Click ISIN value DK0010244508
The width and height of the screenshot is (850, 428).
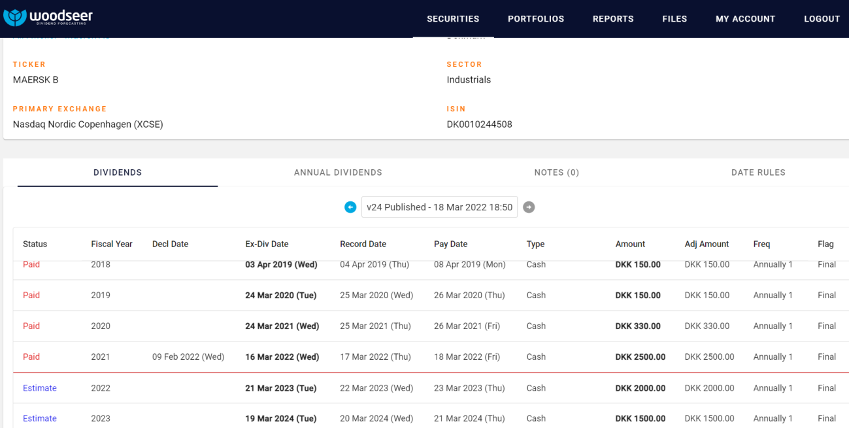point(479,124)
